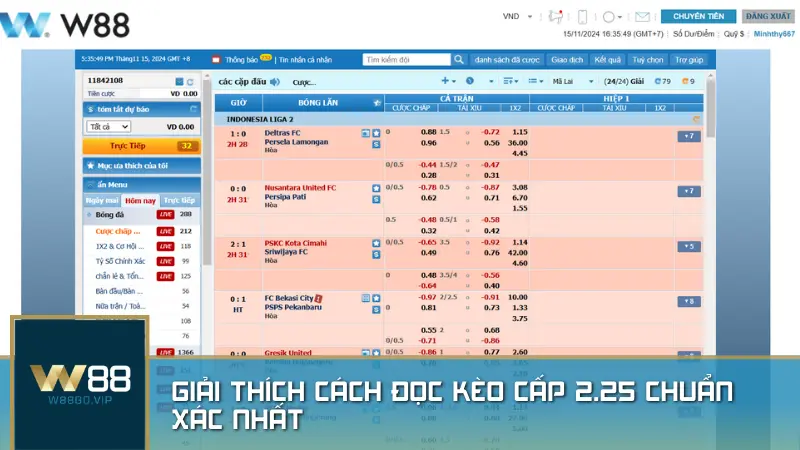This screenshot has height=450, width=800.
Task: Toggle the Ẩn Menu sidebar header
Action: coord(142,185)
